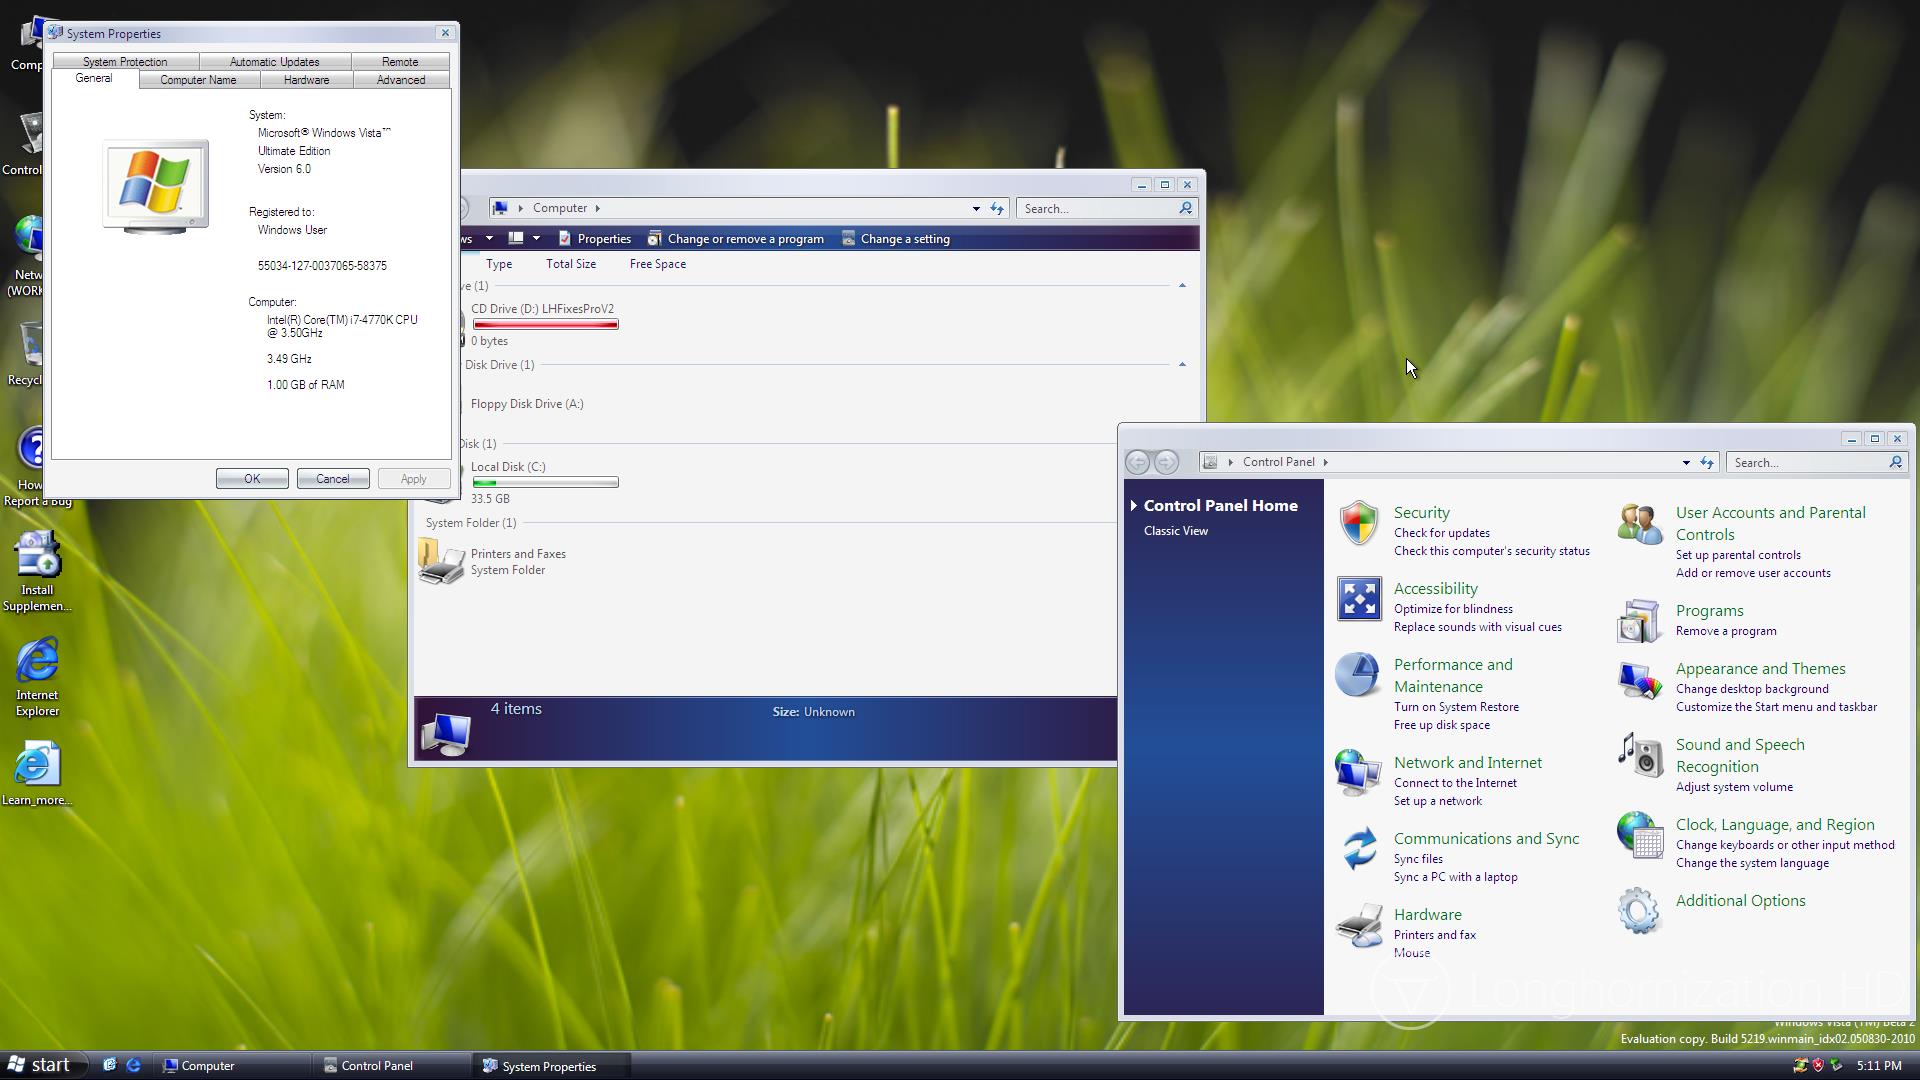
Task: Click the Local Disk (C:) usage bar
Action: coord(545,483)
